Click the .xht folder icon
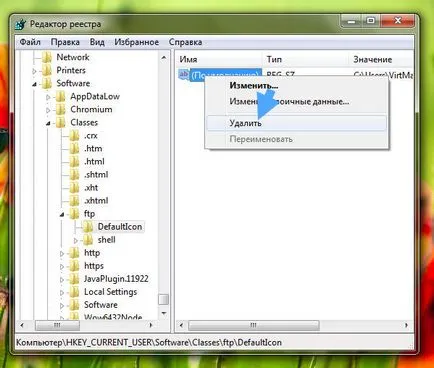Viewport: 434px width, 368px height. click(x=74, y=188)
